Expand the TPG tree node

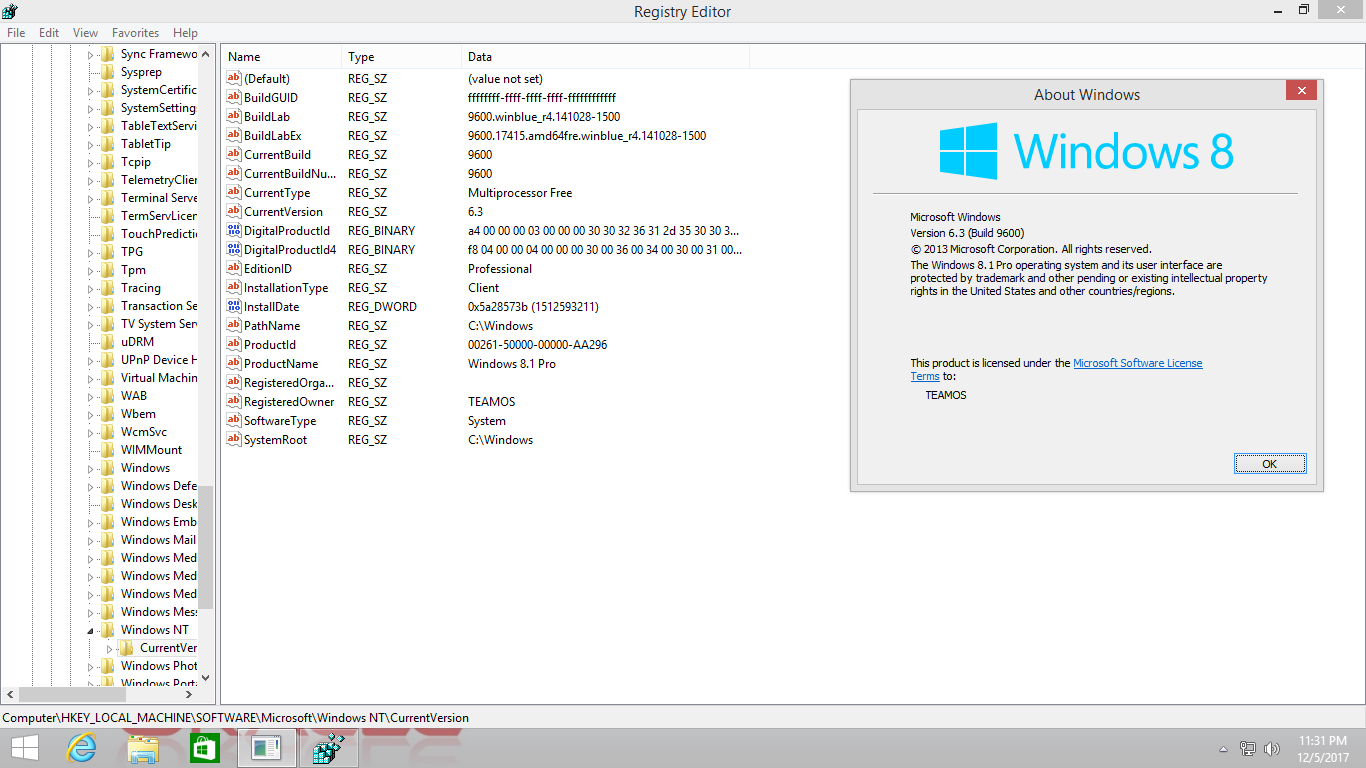coord(90,252)
